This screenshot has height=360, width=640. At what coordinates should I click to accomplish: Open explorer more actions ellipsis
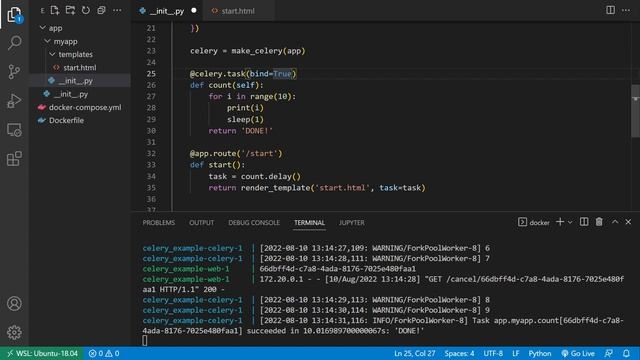pos(117,10)
